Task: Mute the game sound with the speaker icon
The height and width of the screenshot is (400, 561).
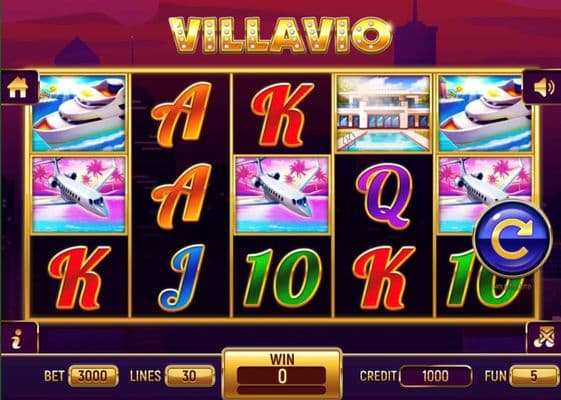Action: pyautogui.click(x=543, y=87)
